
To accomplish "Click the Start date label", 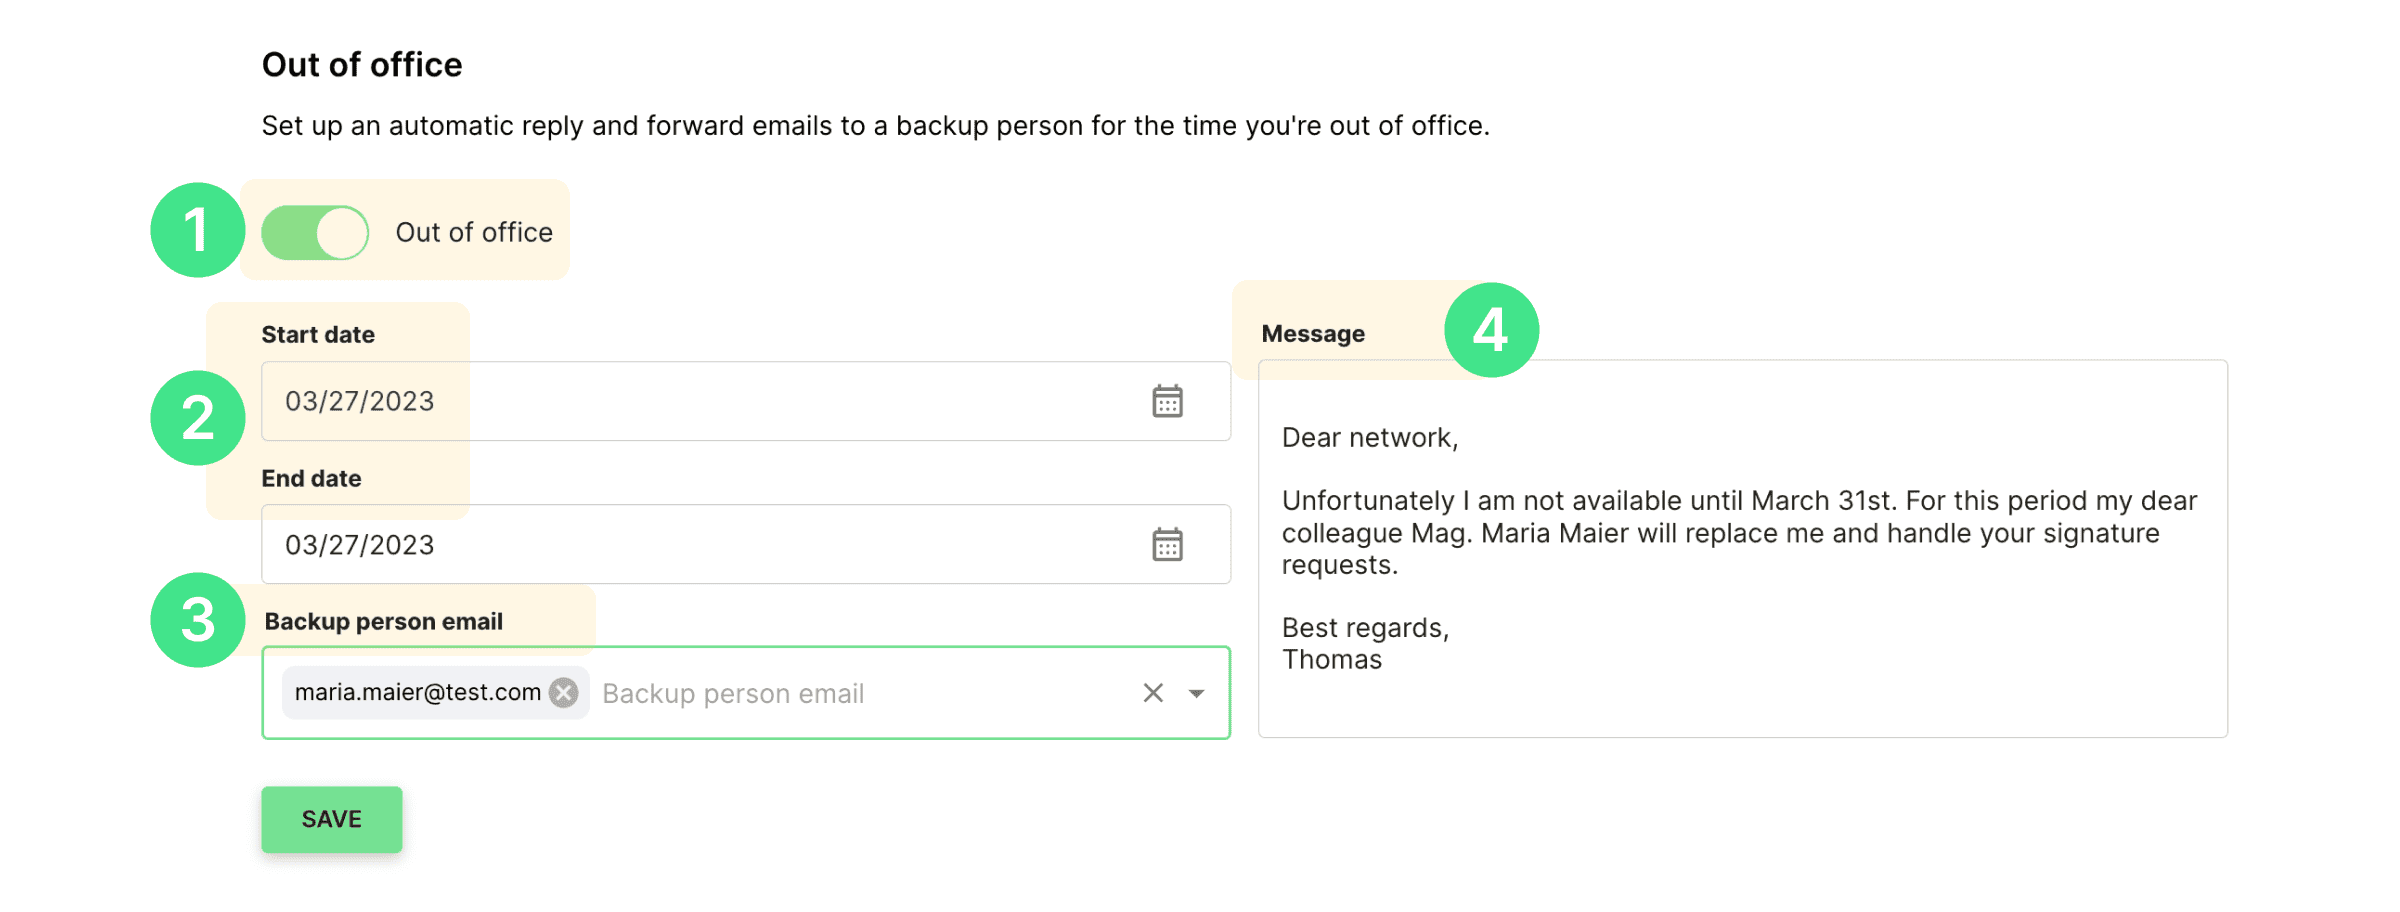I will point(318,334).
